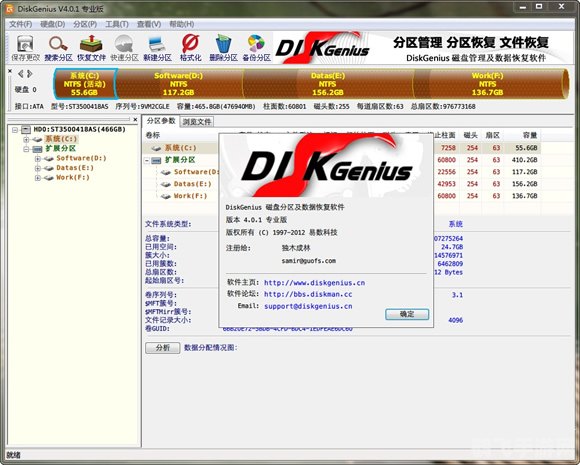This screenshot has height=465, width=580.
Task: Switch to the 分区参数 tab
Action: (161, 121)
